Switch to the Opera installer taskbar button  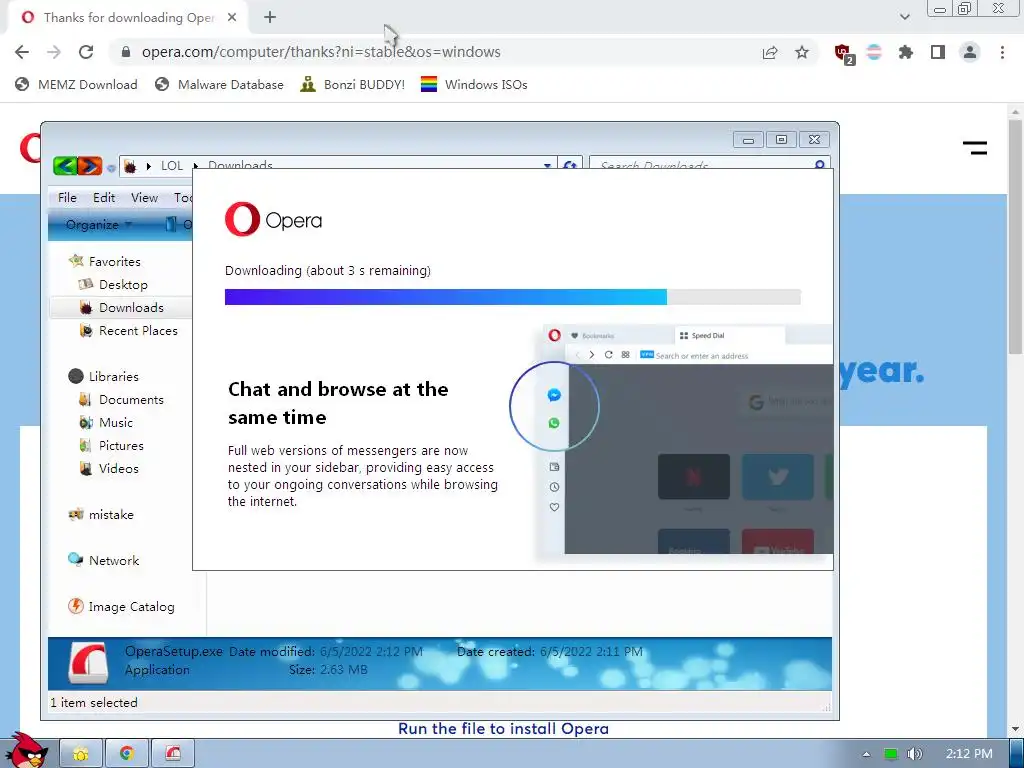173,754
